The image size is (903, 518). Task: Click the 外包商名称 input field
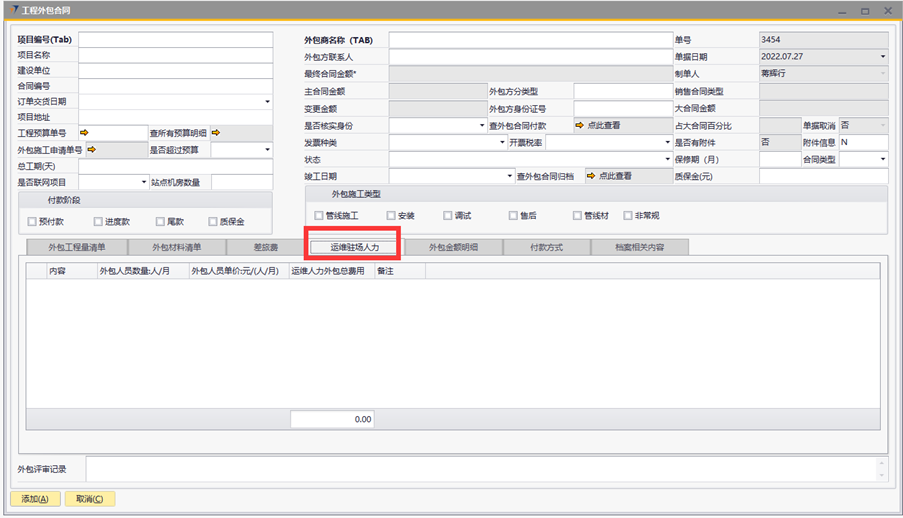(530, 40)
